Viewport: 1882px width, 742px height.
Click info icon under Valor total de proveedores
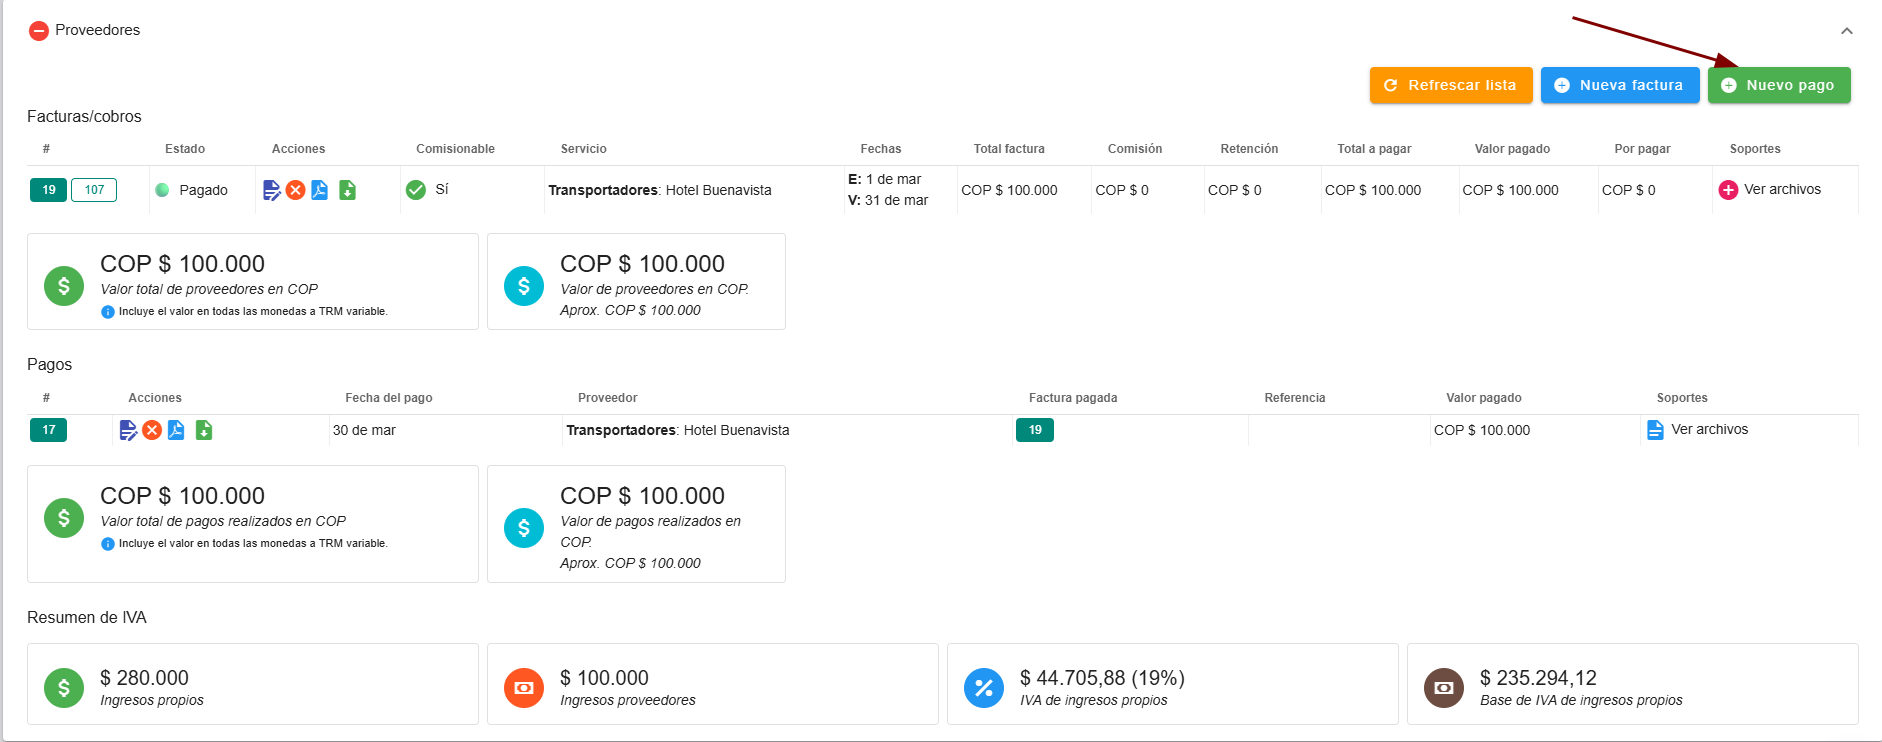[x=108, y=312]
